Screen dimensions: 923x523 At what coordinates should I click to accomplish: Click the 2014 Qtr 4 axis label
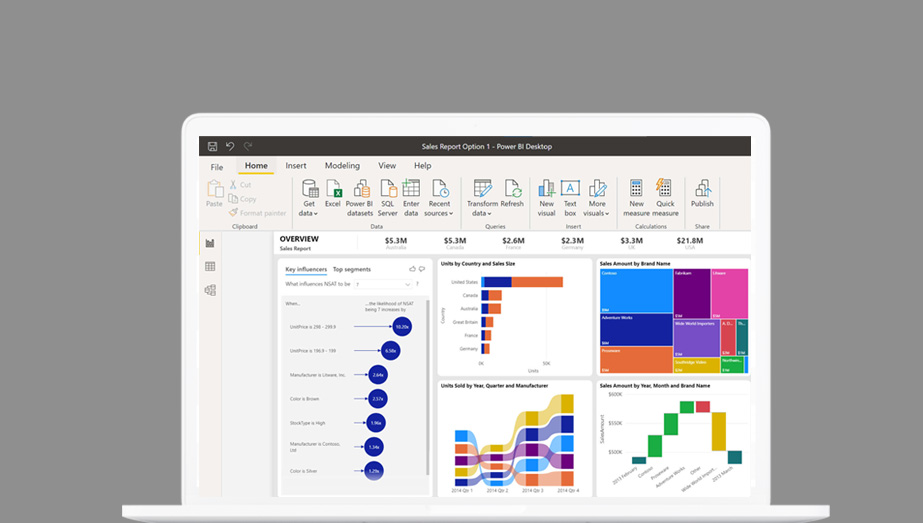[x=568, y=490]
